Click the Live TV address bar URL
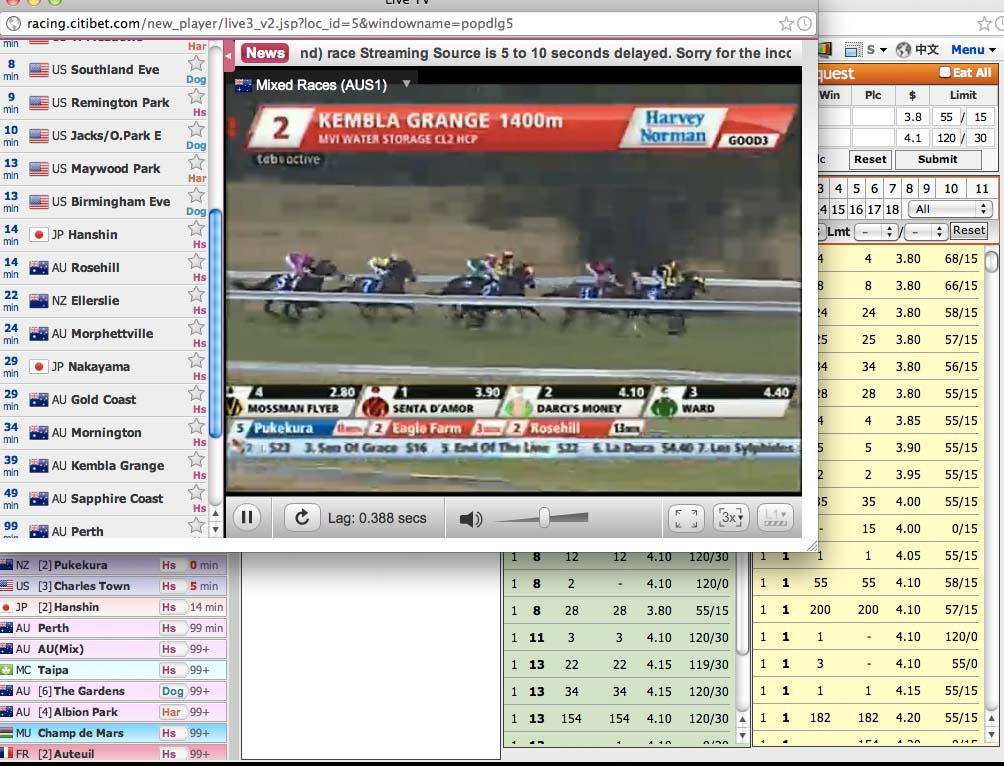Screen dimensions: 1004x766 point(270,24)
